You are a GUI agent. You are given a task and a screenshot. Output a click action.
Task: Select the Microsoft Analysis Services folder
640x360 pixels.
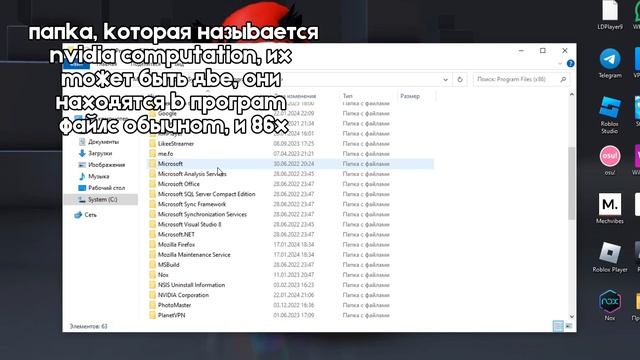pyautogui.click(x=291, y=174)
